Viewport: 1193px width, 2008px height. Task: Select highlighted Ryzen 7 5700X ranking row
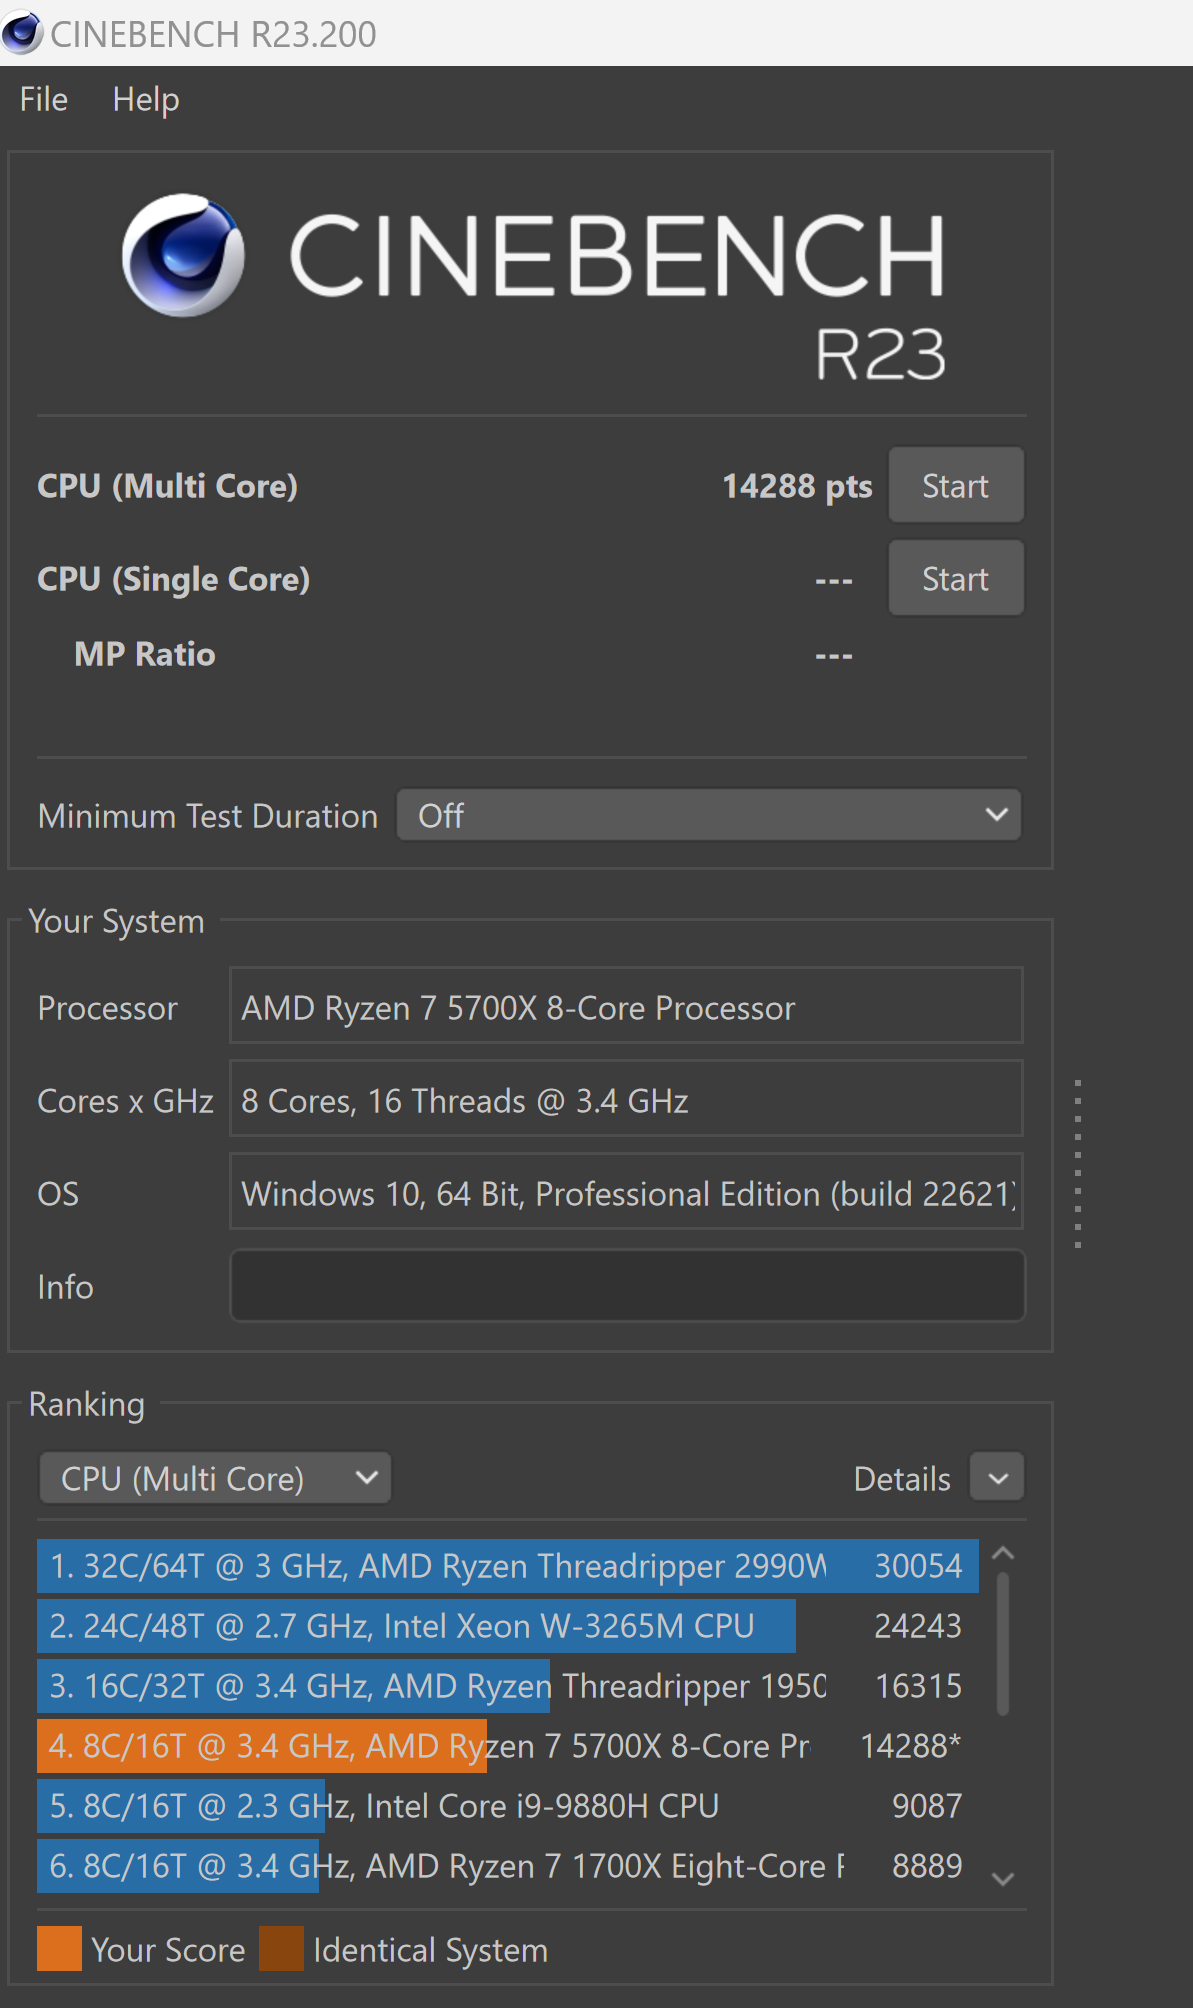tap(508, 1746)
